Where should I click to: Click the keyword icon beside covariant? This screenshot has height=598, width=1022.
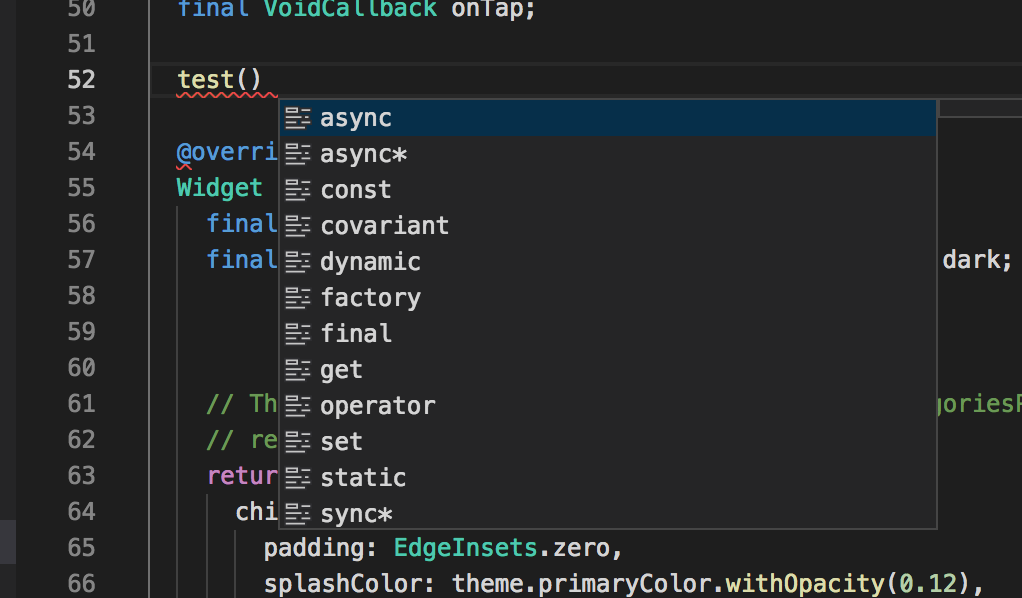[x=298, y=226]
